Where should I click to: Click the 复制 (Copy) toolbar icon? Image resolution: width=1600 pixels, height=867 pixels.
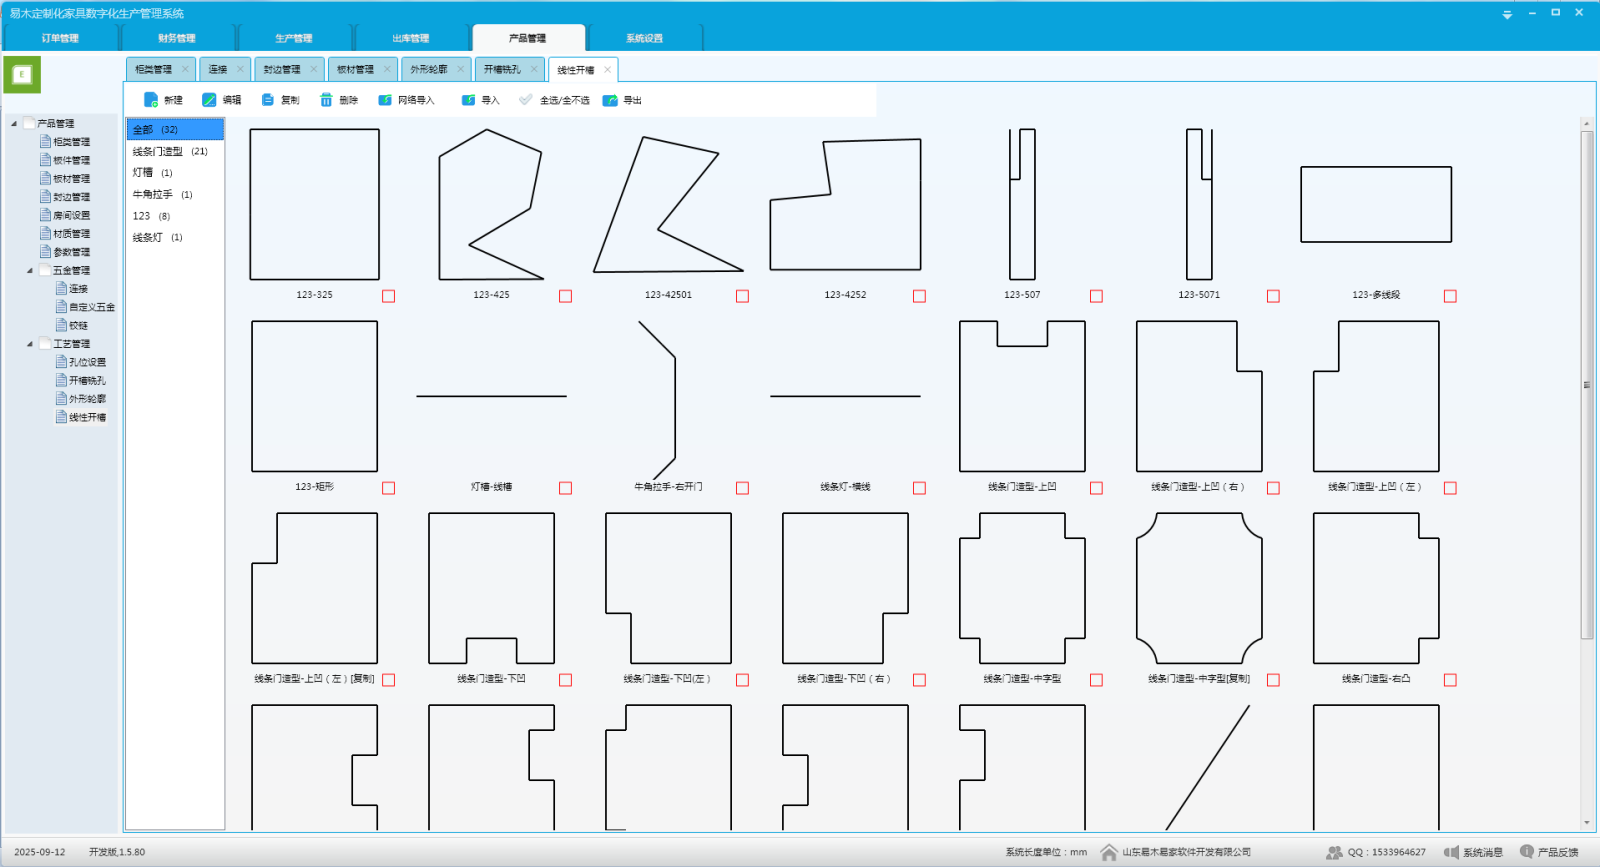[x=268, y=100]
